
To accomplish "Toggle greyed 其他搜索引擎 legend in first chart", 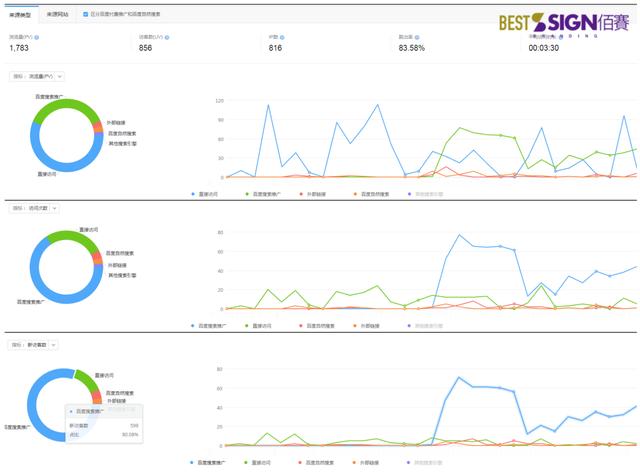I will pos(426,194).
